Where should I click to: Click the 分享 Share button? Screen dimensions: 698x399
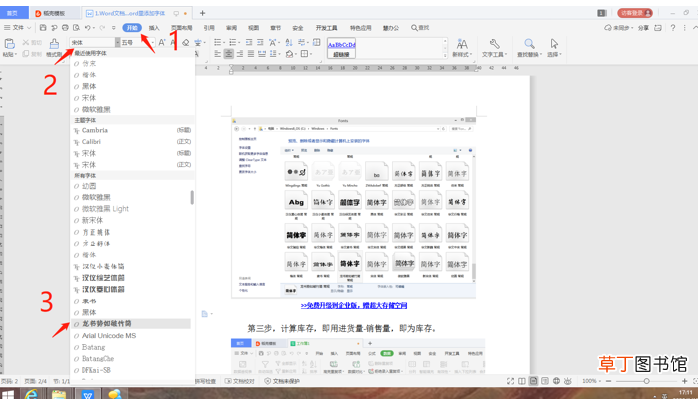tap(643, 28)
